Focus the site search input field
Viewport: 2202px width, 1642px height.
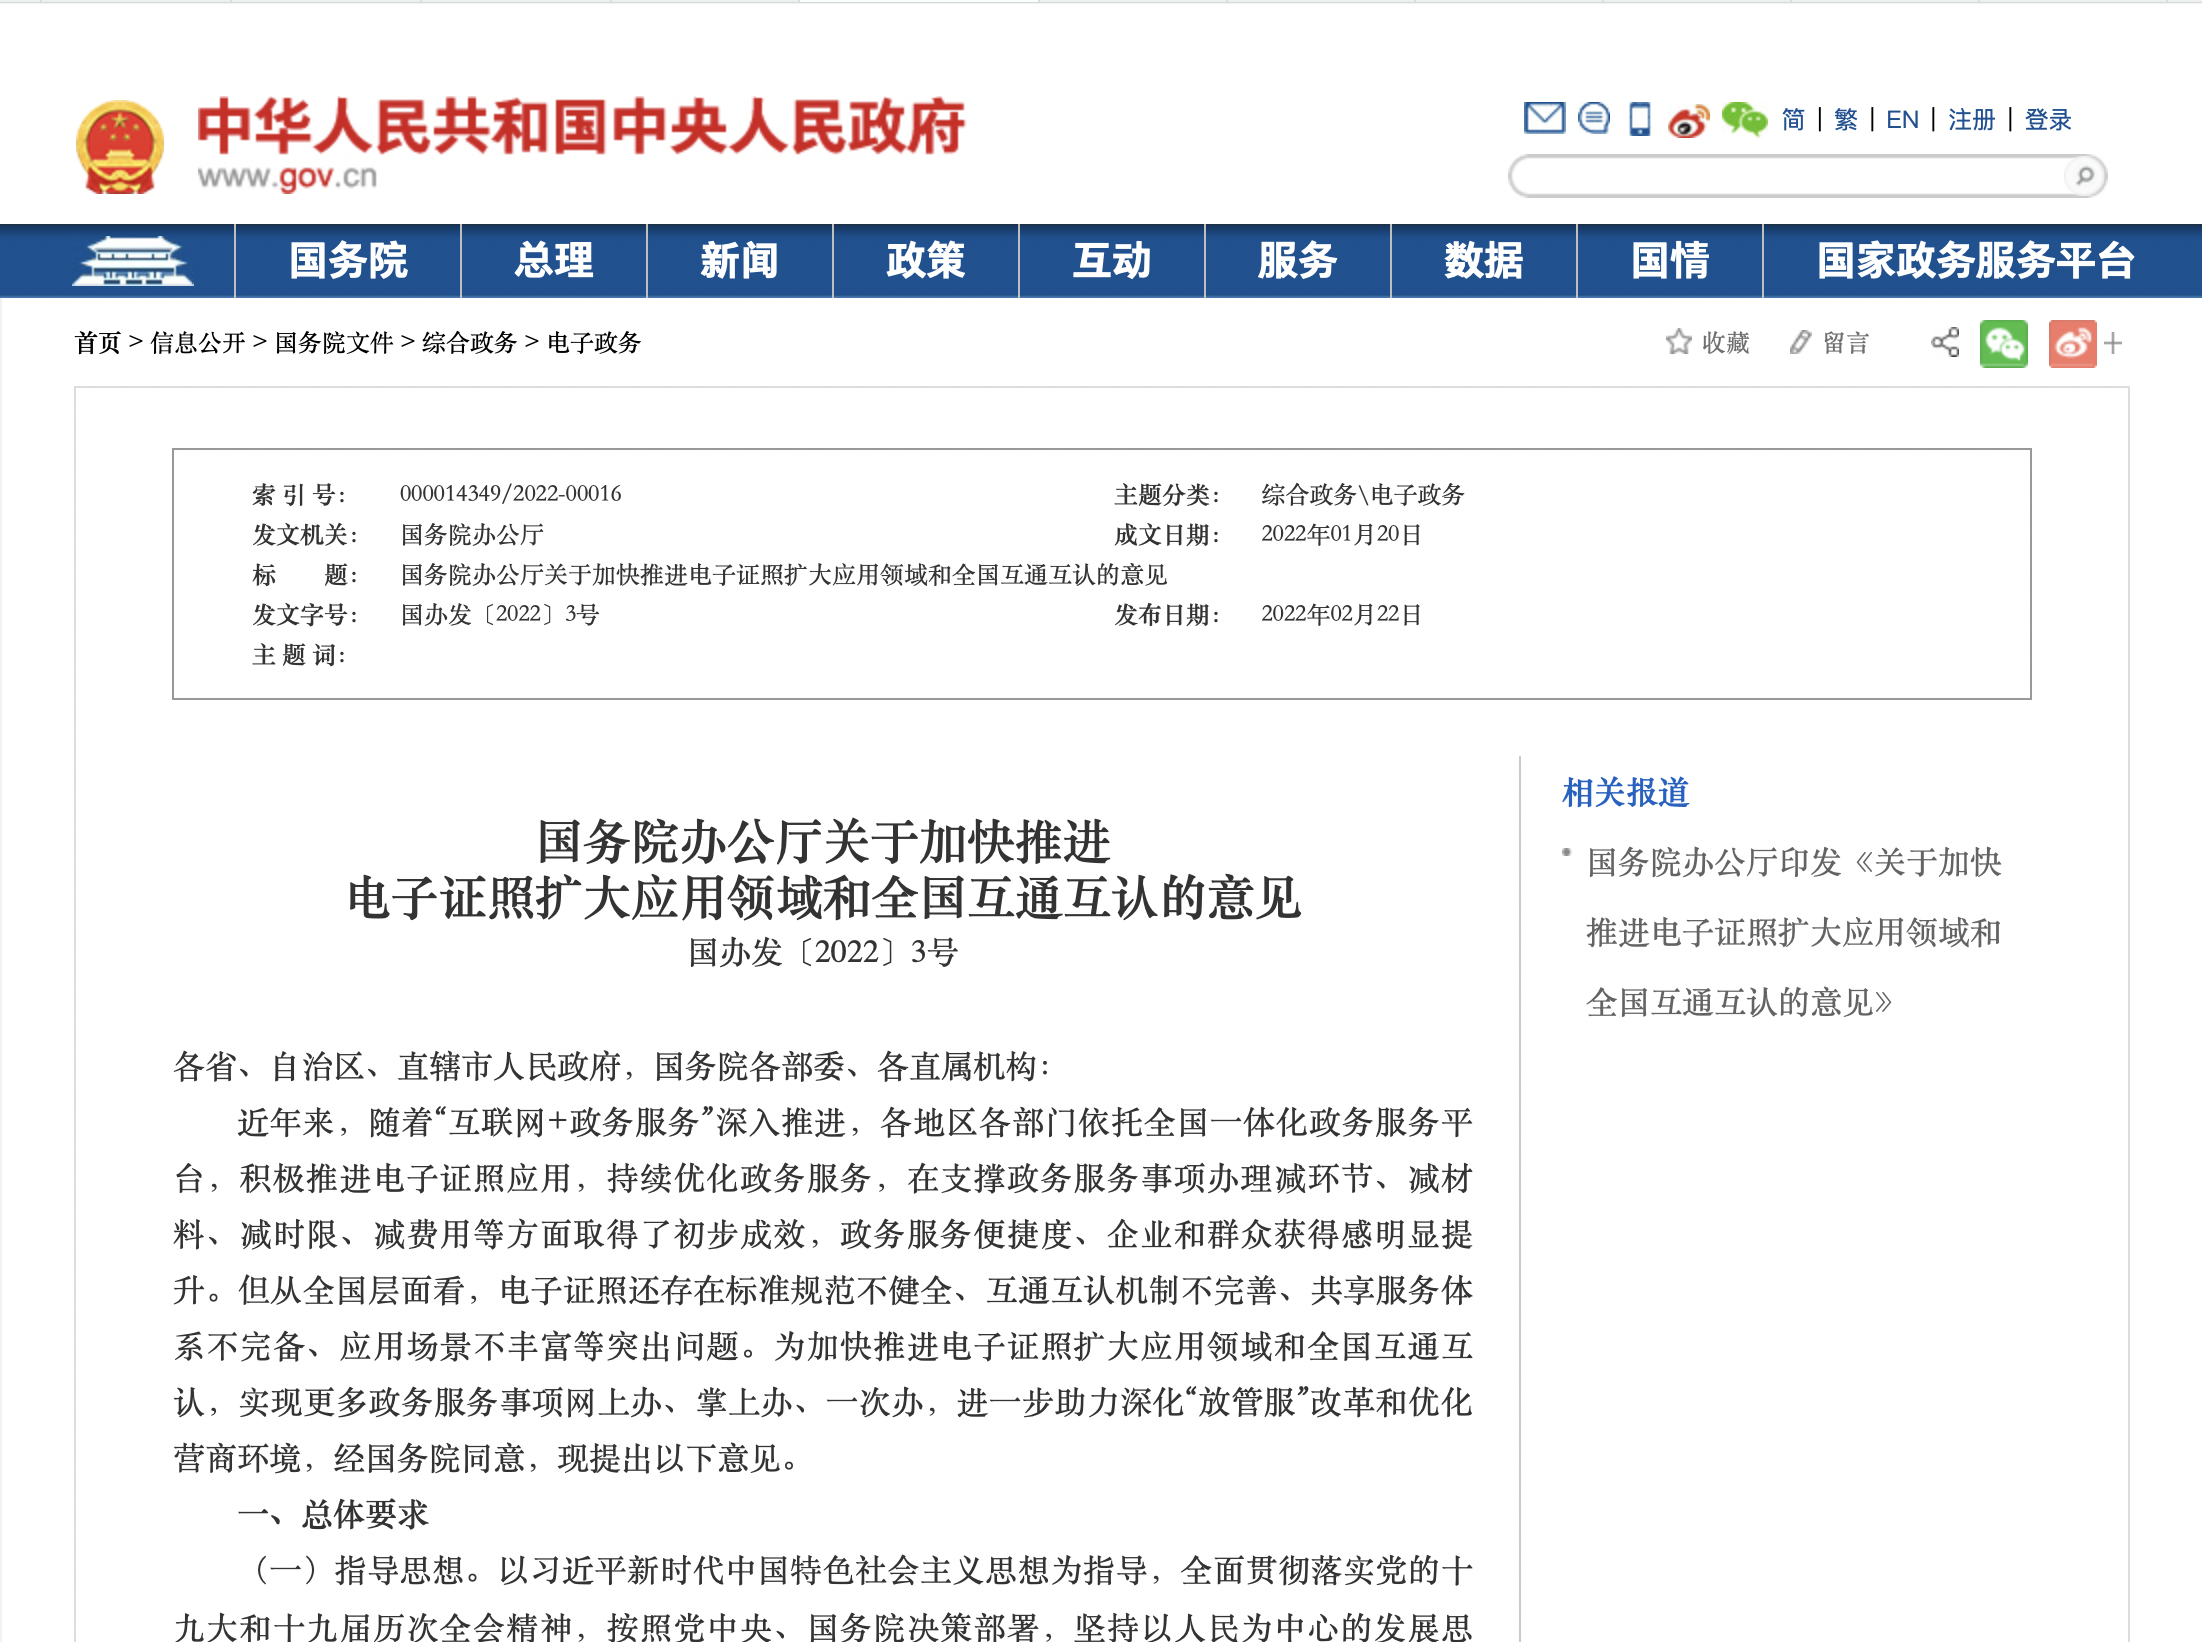(x=1790, y=176)
